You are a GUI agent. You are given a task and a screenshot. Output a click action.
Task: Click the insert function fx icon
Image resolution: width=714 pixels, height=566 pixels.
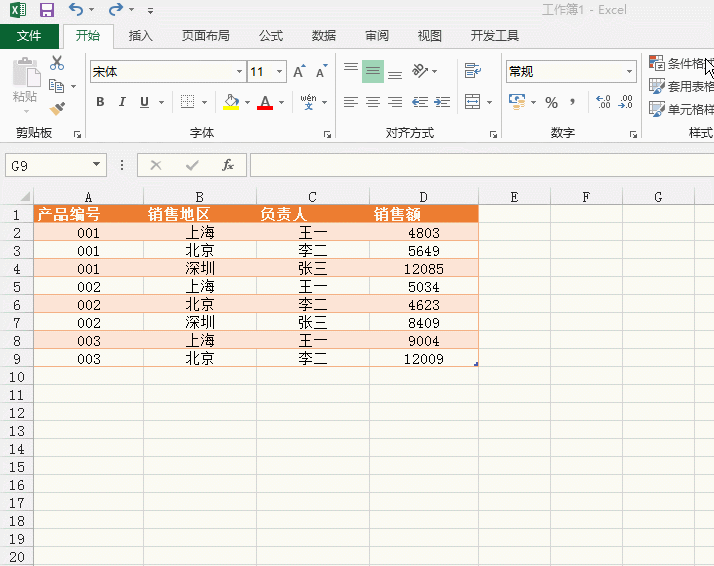coord(228,165)
